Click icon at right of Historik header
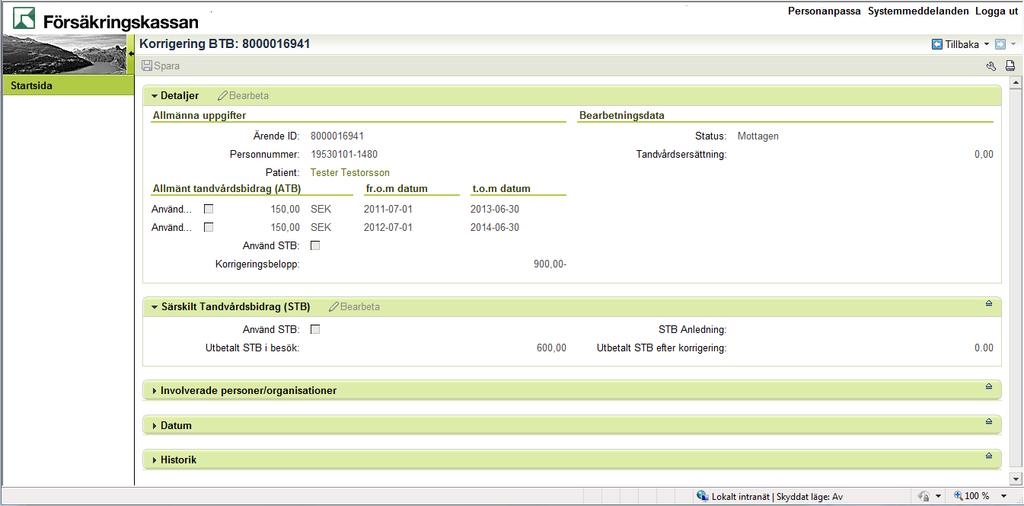 pyautogui.click(x=989, y=456)
